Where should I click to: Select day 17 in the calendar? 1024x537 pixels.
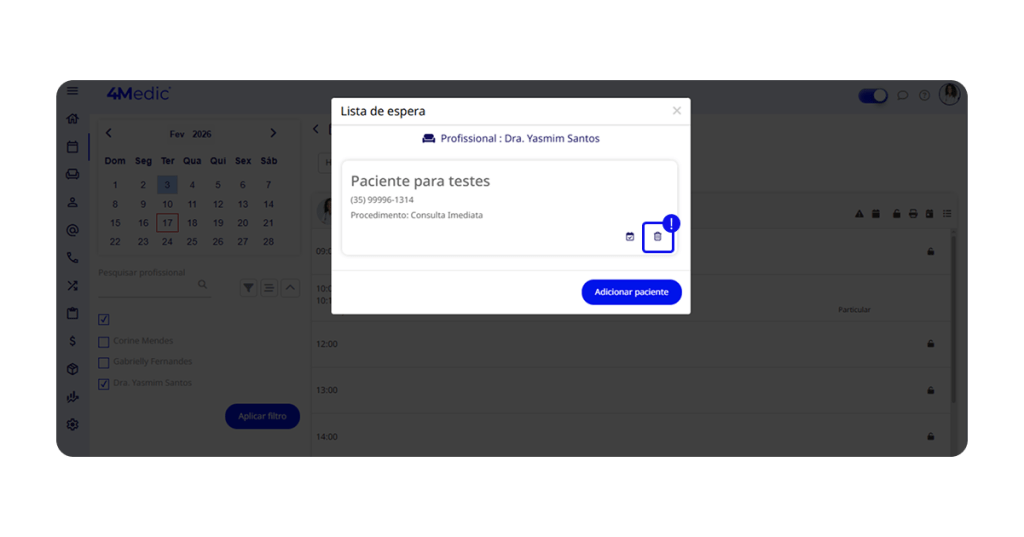167,223
